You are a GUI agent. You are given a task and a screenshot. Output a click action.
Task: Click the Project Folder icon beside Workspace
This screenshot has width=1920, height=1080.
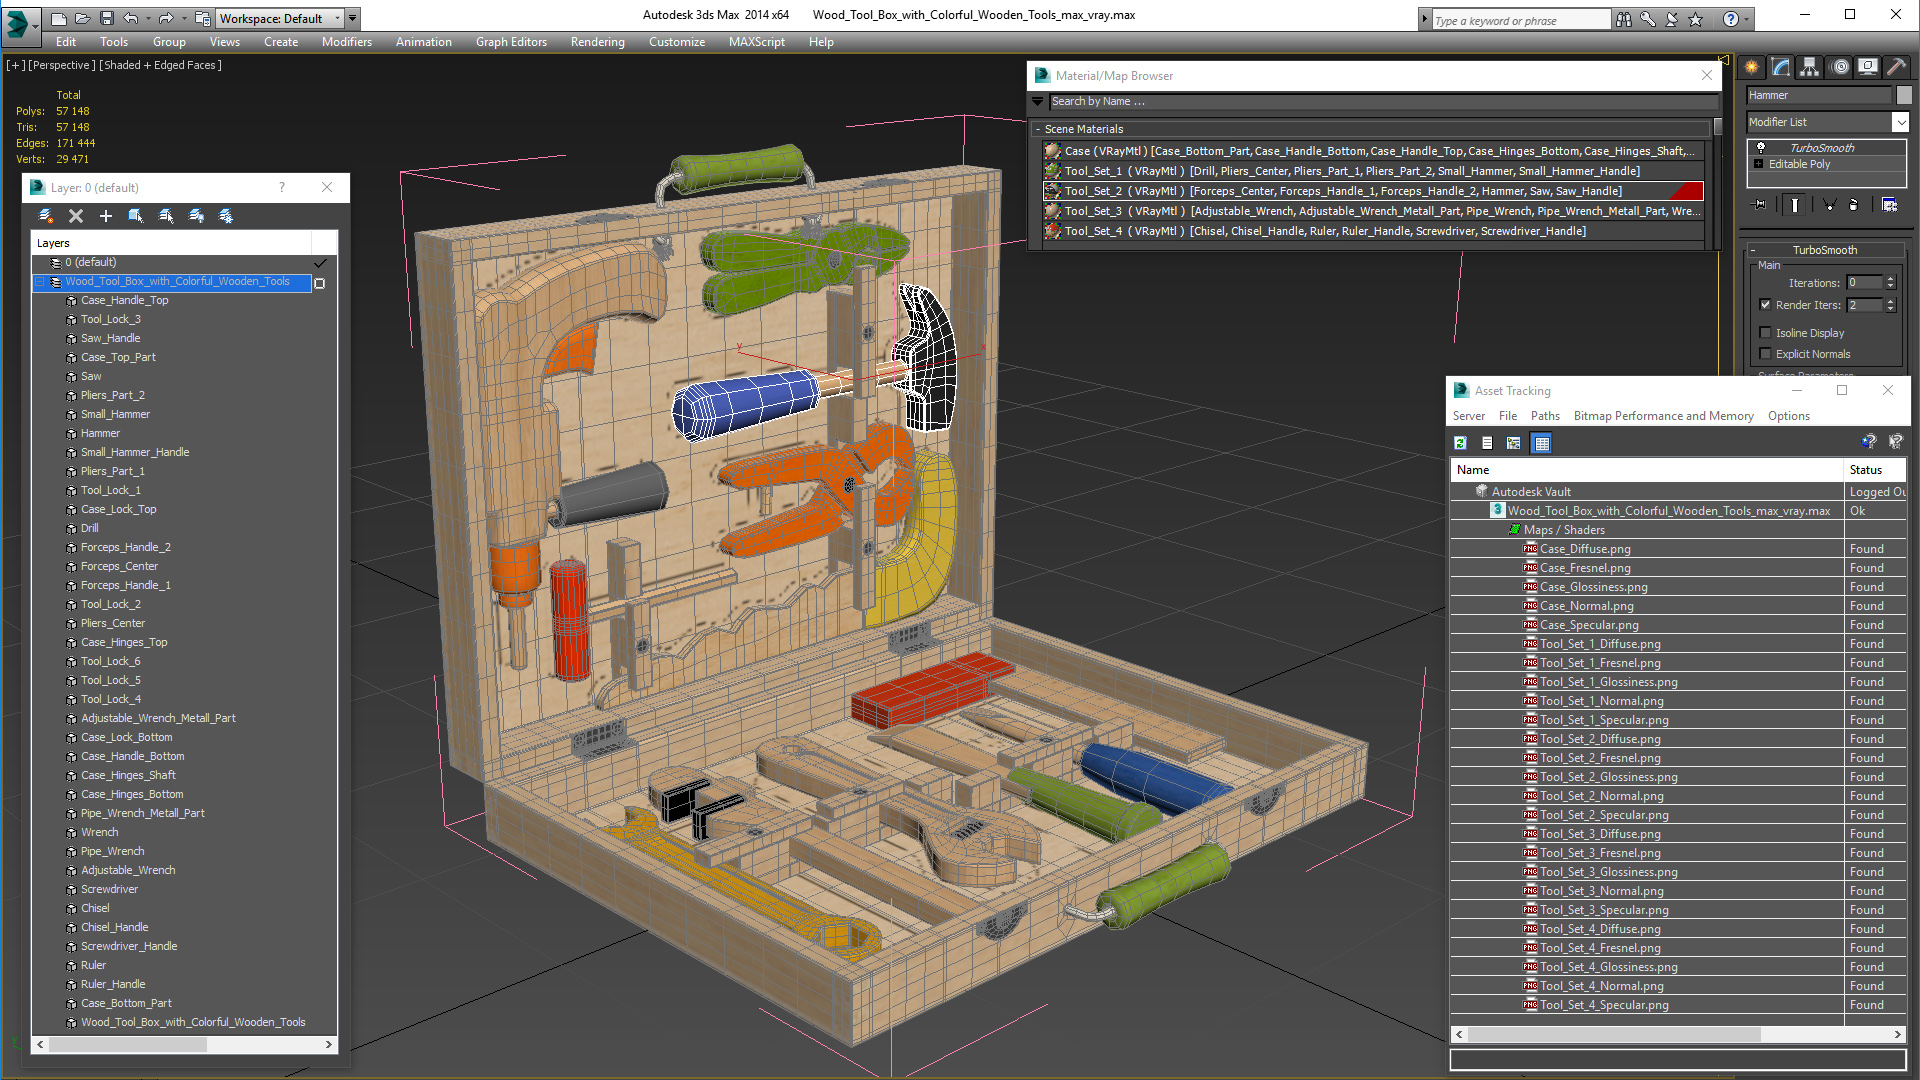point(203,18)
